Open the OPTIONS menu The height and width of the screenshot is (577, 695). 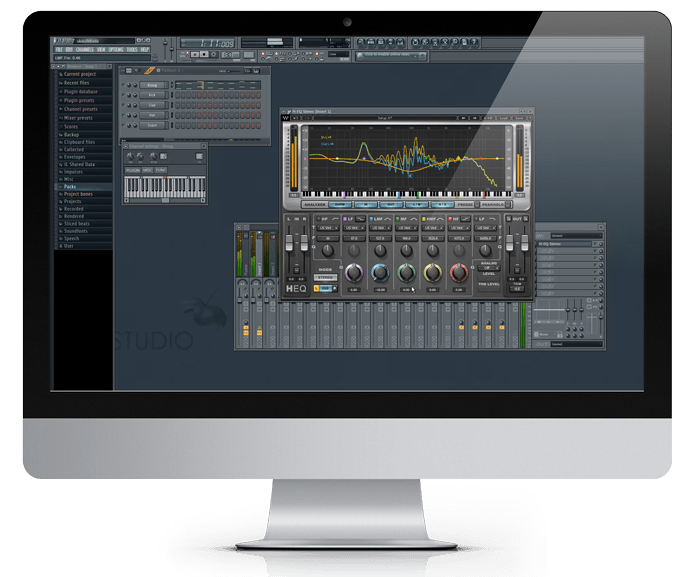tap(116, 48)
